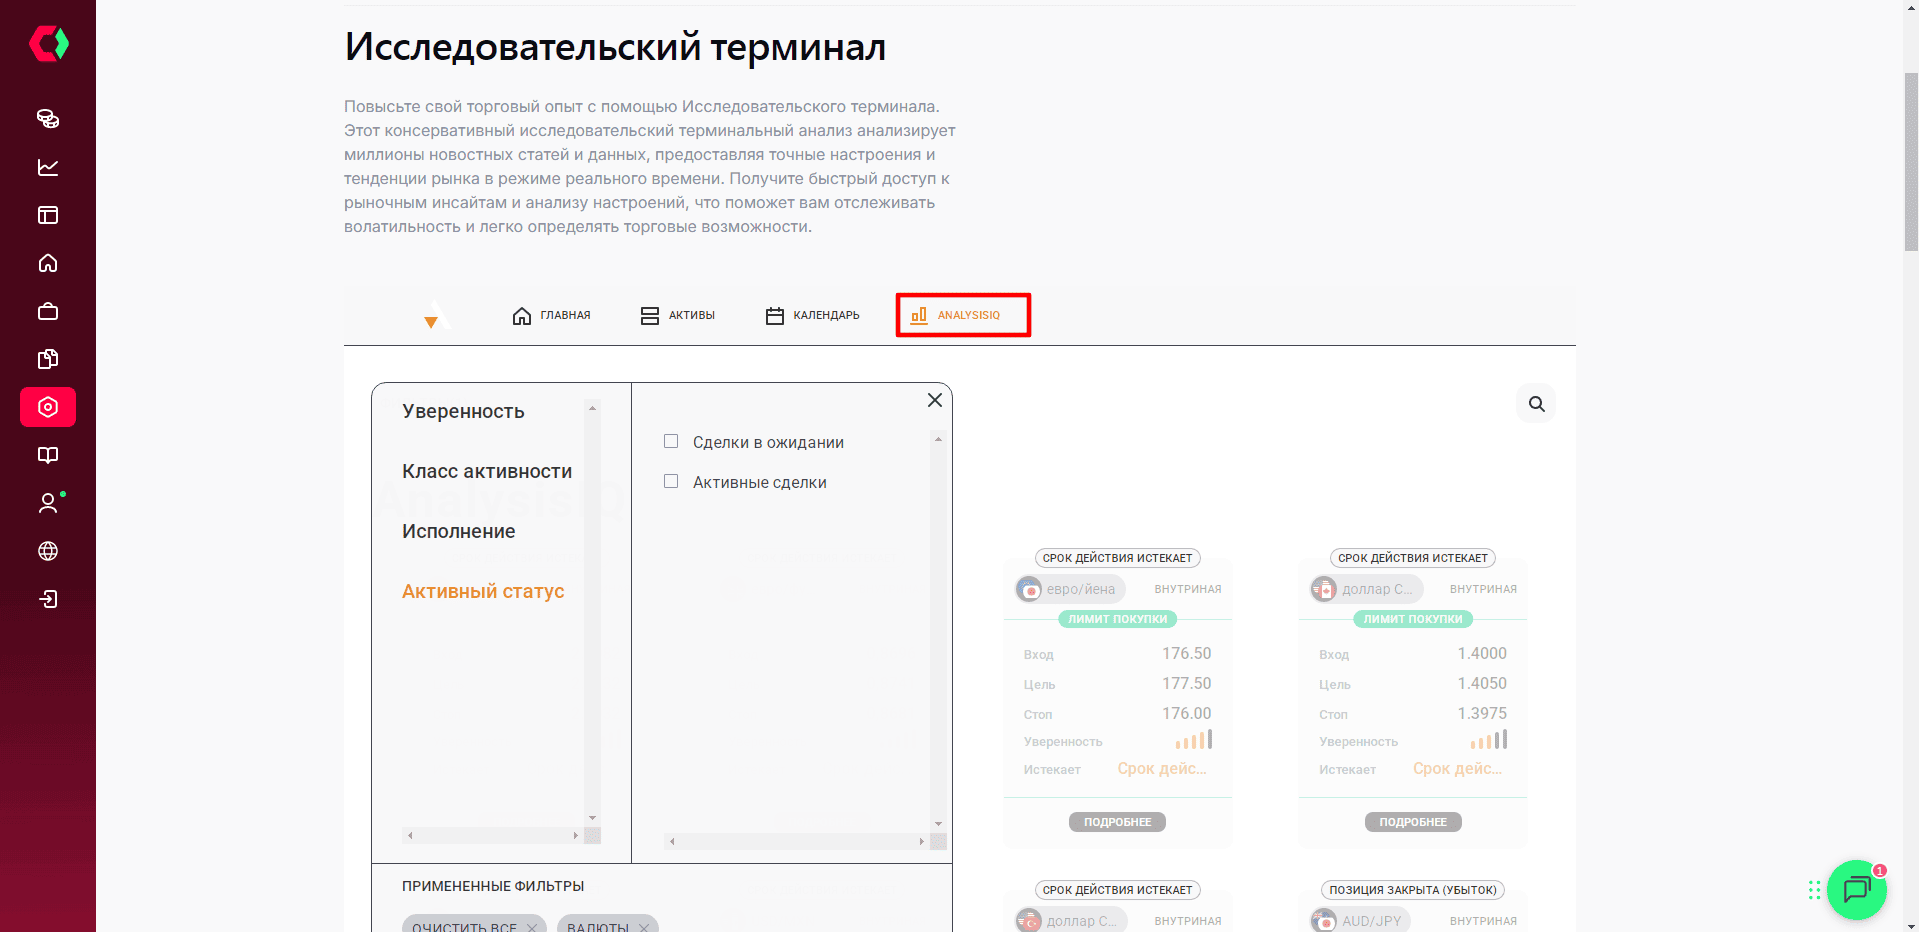Open the briefcase sidebar icon
1919x932 pixels.
click(48, 311)
